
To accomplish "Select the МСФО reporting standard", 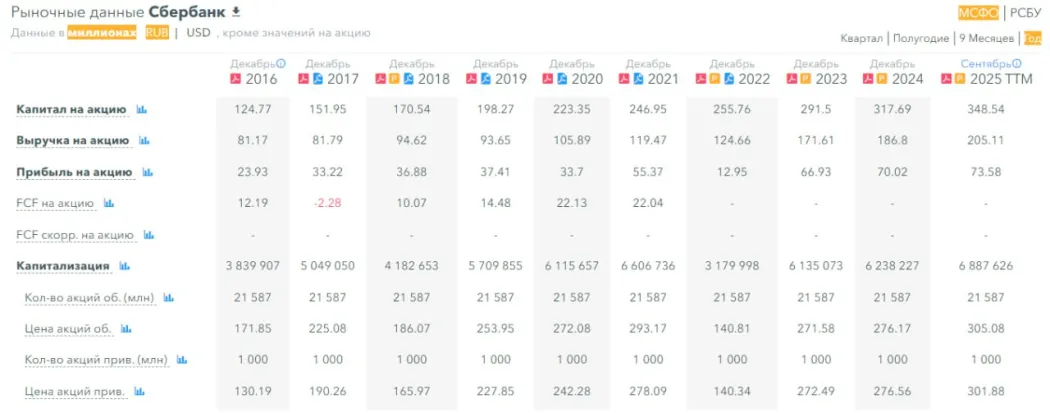I will click(978, 12).
